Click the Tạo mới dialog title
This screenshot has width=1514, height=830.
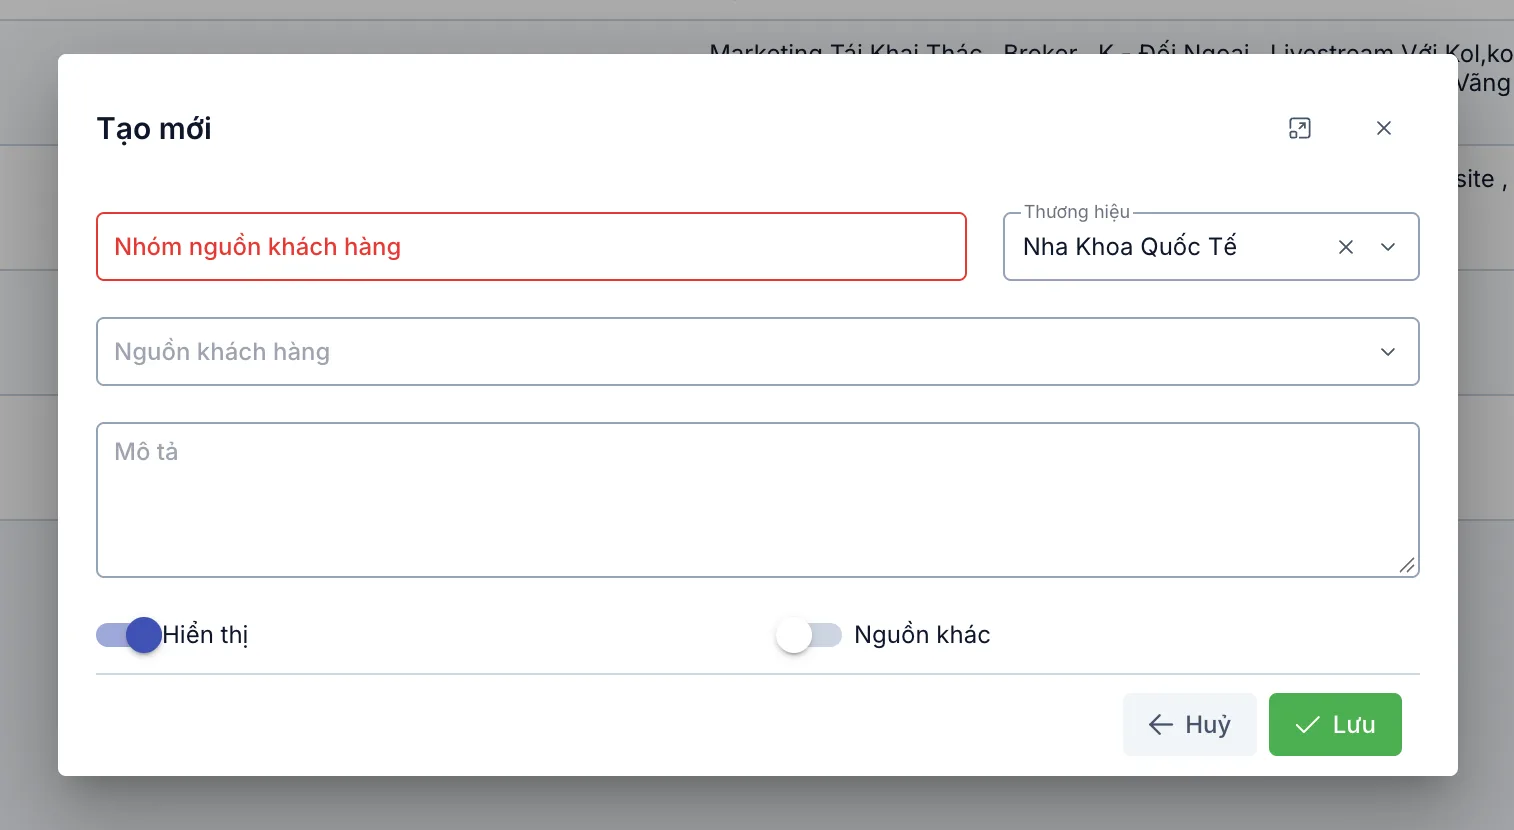pos(154,129)
